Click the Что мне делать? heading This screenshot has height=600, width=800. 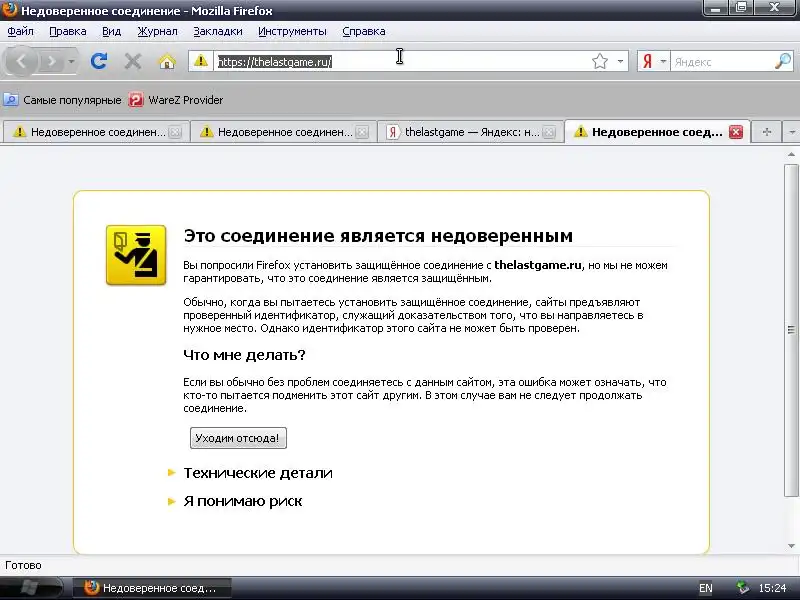coord(244,355)
